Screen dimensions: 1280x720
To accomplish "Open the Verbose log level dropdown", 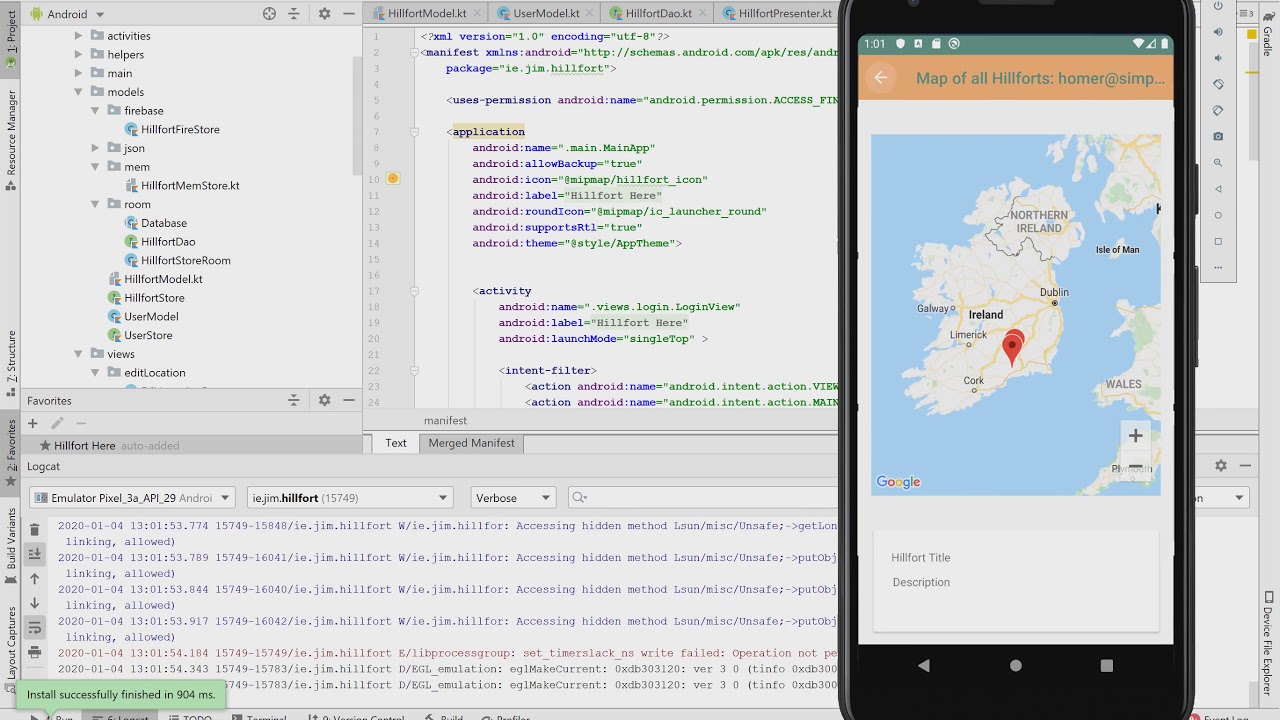I will click(x=513, y=498).
